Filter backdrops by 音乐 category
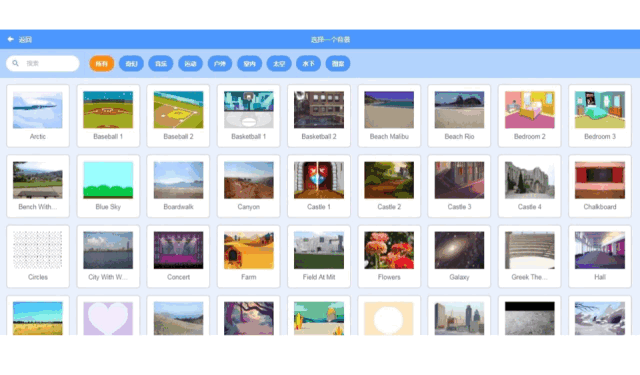 pyautogui.click(x=161, y=64)
